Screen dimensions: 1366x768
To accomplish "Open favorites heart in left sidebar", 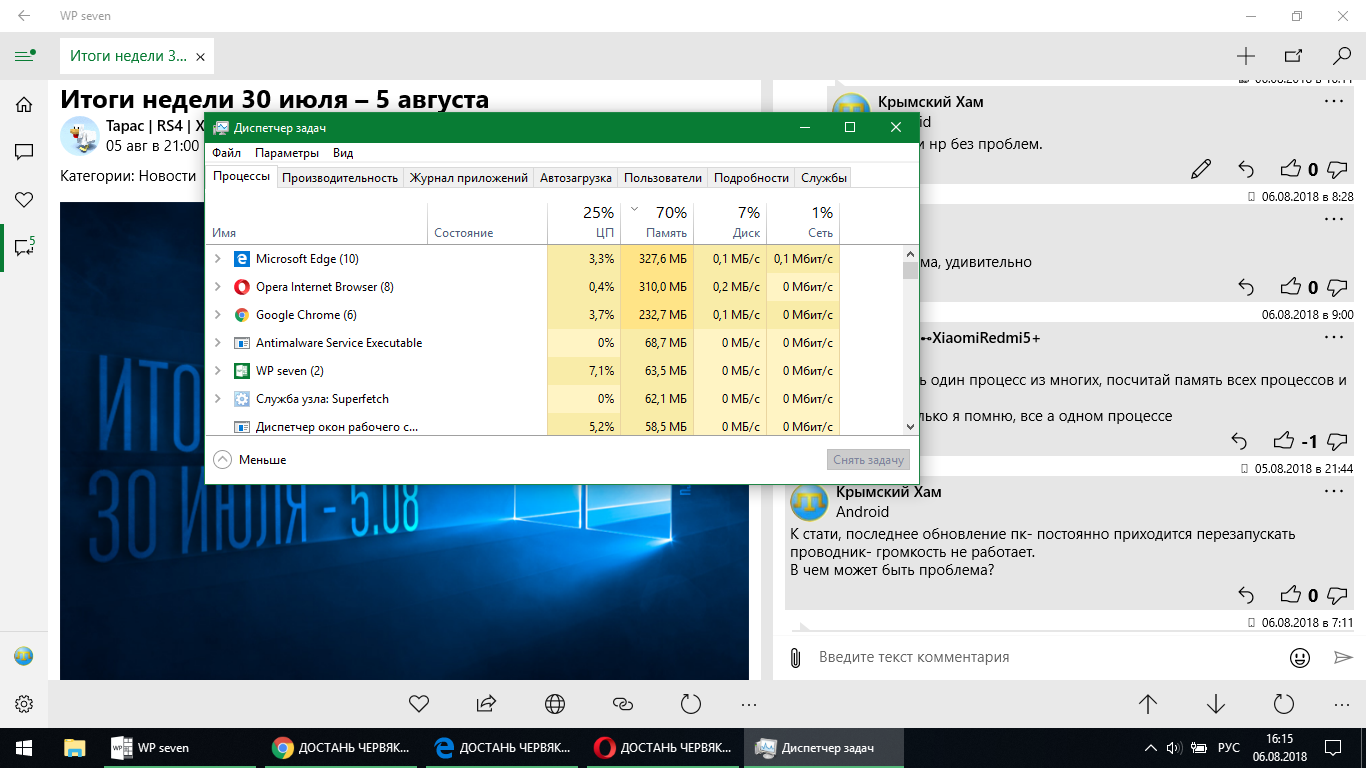I will (x=24, y=200).
